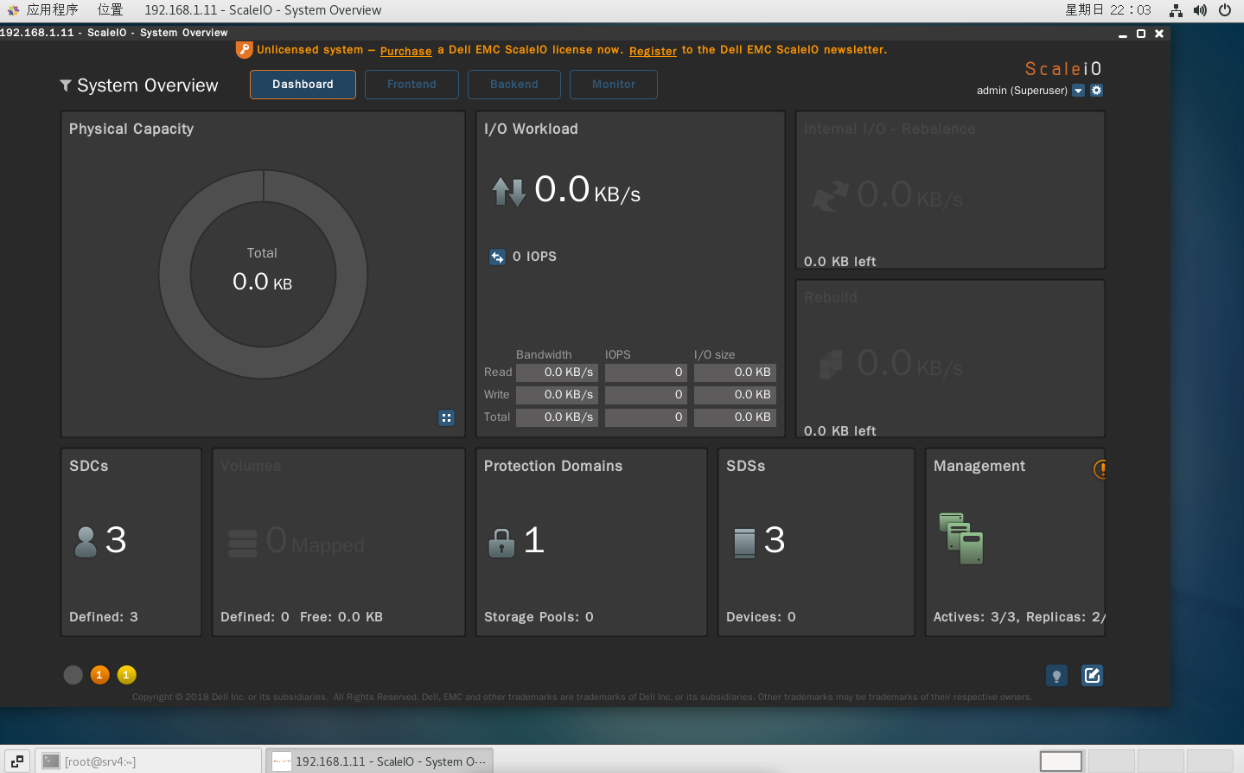This screenshot has height=773, width=1244.
Task: Click the Read Bandwidth 0.0 KB/s cell
Action: [557, 372]
